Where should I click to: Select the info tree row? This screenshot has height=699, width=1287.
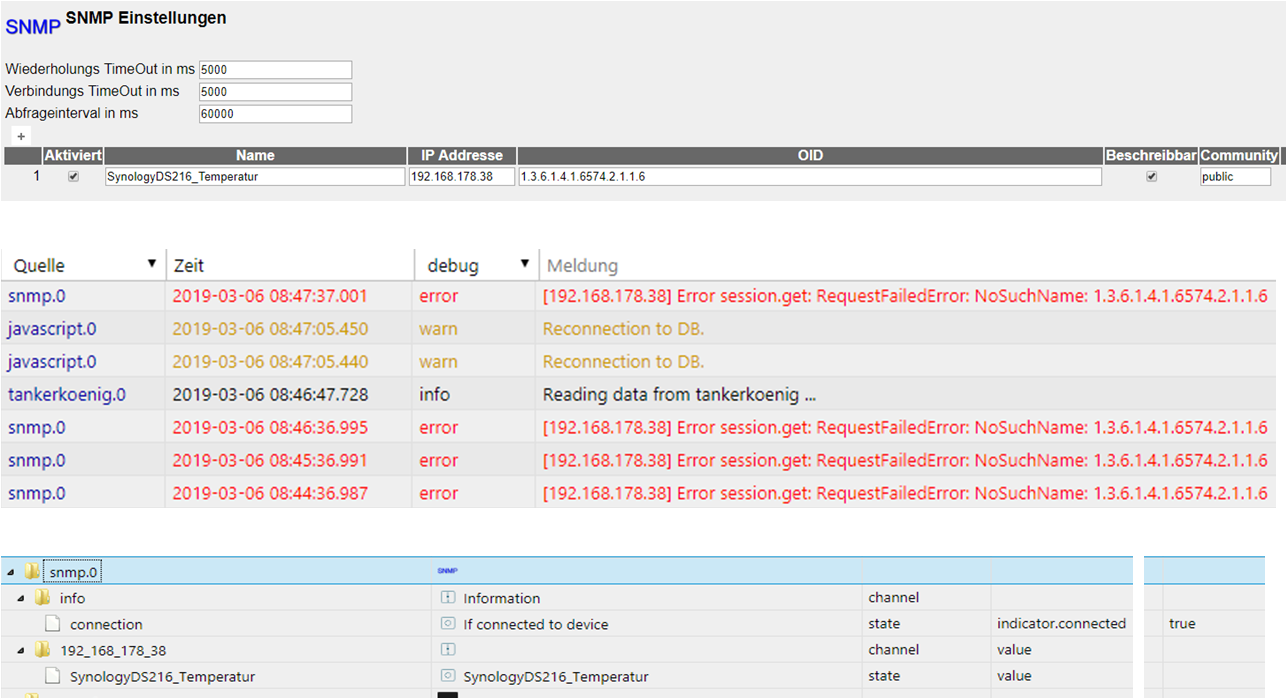point(568,598)
